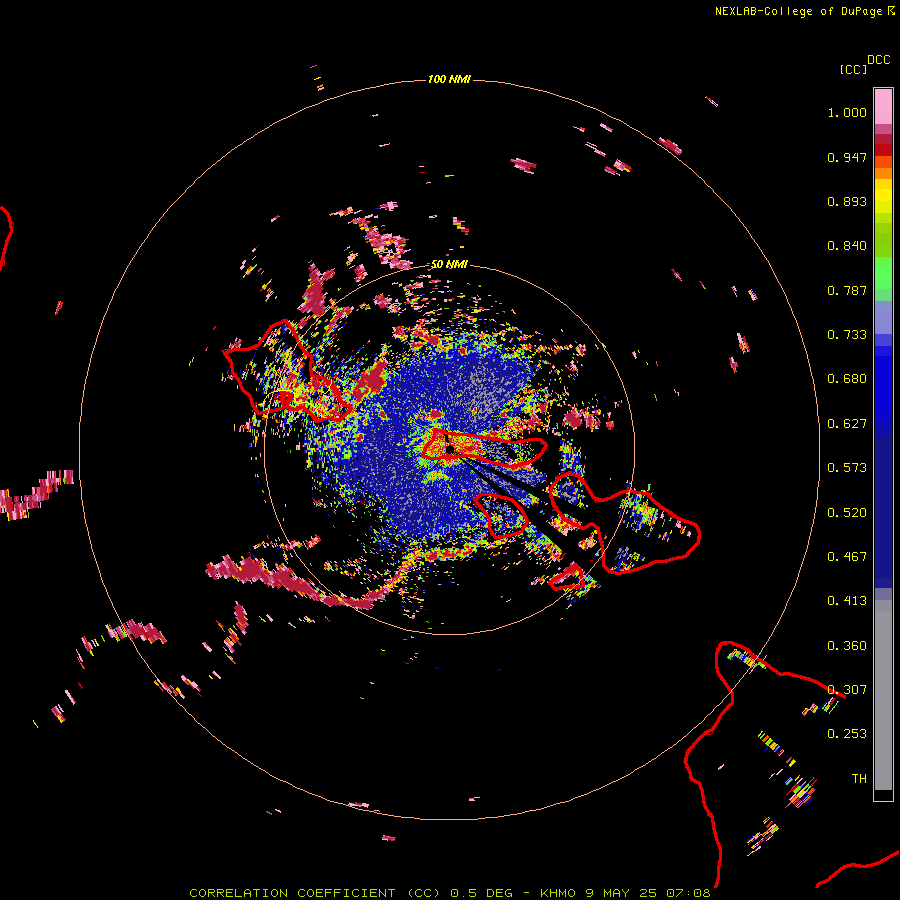Click the 0.5 DEG elevation text
Viewport: 900px width, 900px height.
pos(481,893)
